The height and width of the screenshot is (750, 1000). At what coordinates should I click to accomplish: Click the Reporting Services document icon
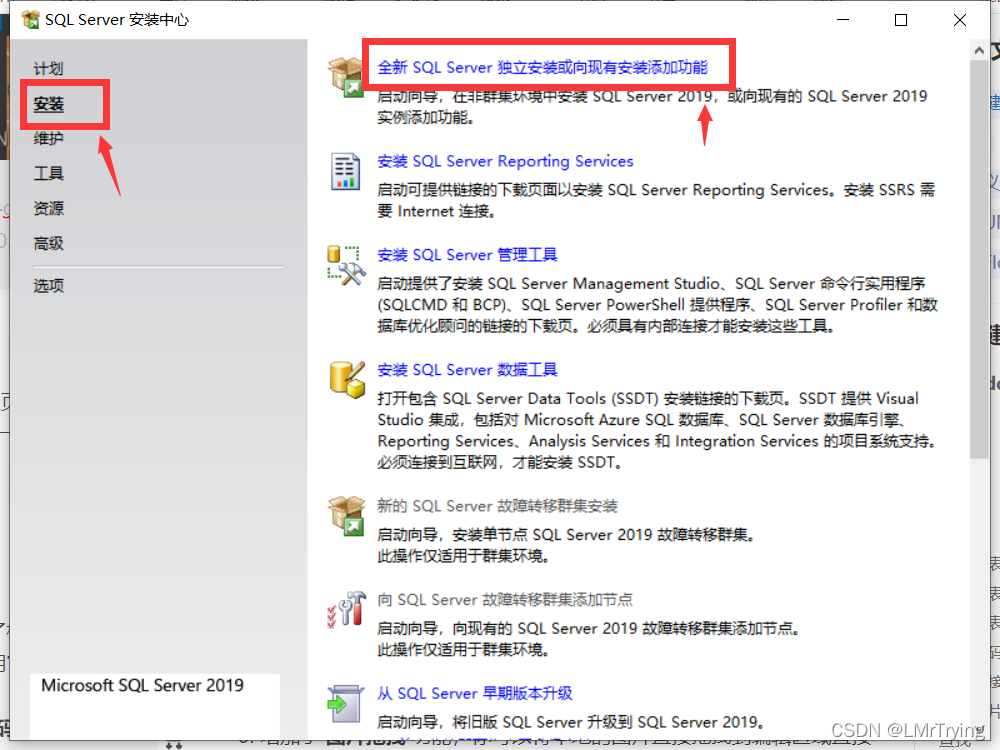tap(345, 172)
